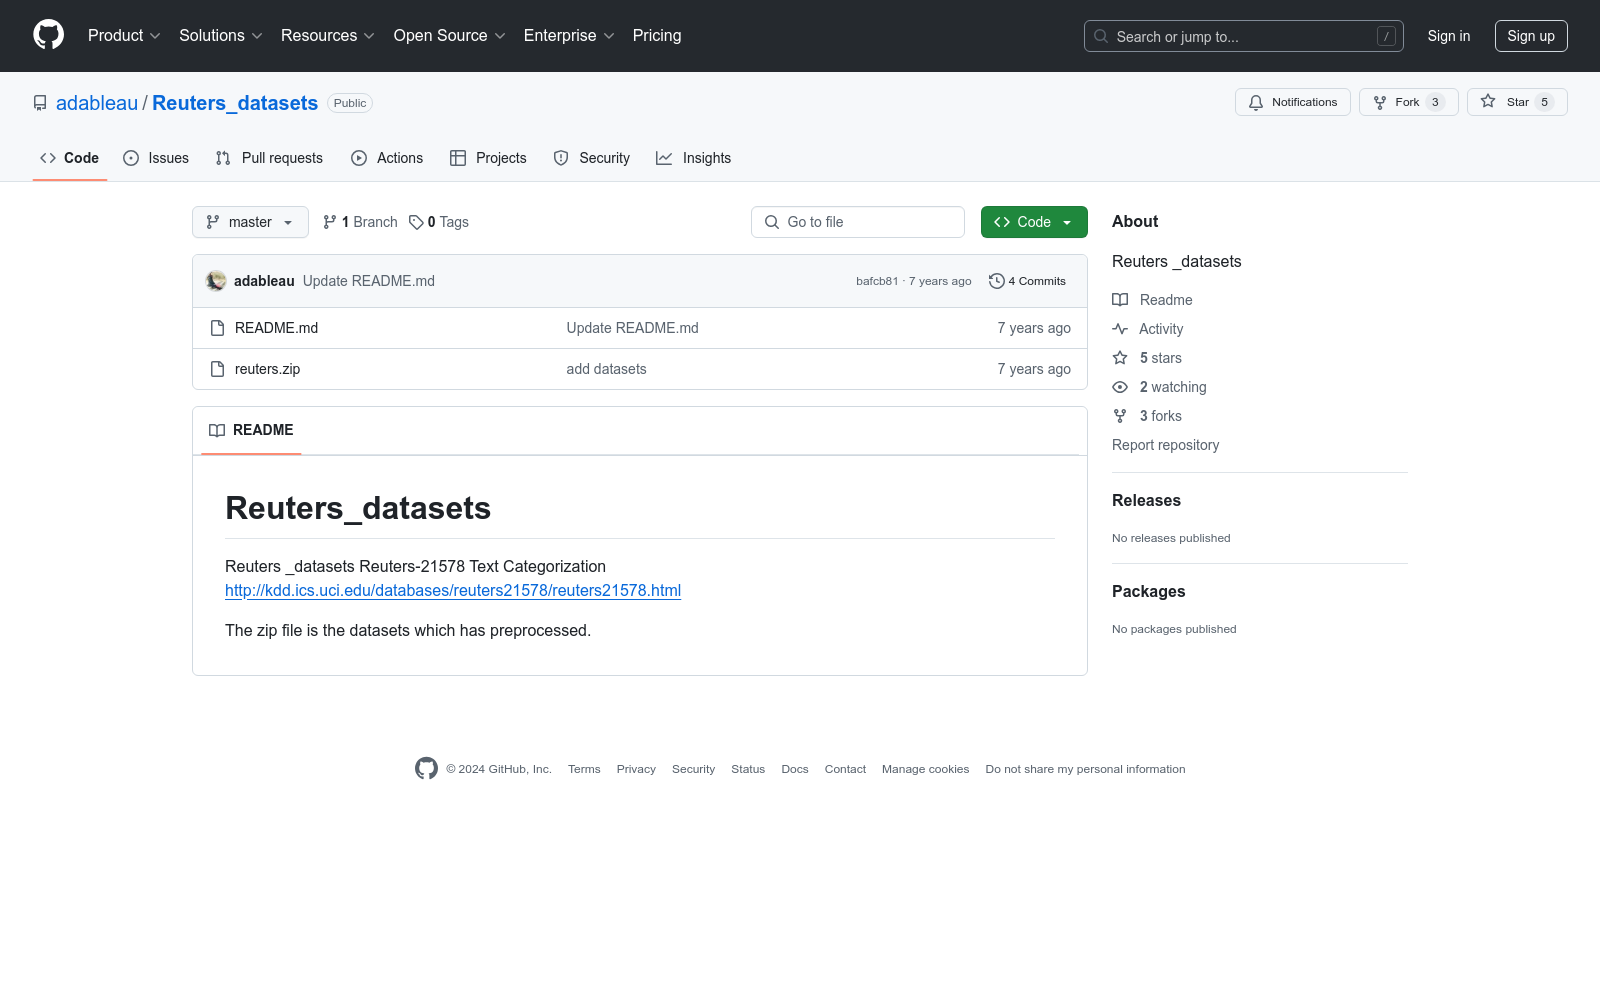Open the Solutions menu in header
Viewport: 1600px width, 1000px height.
tap(220, 36)
